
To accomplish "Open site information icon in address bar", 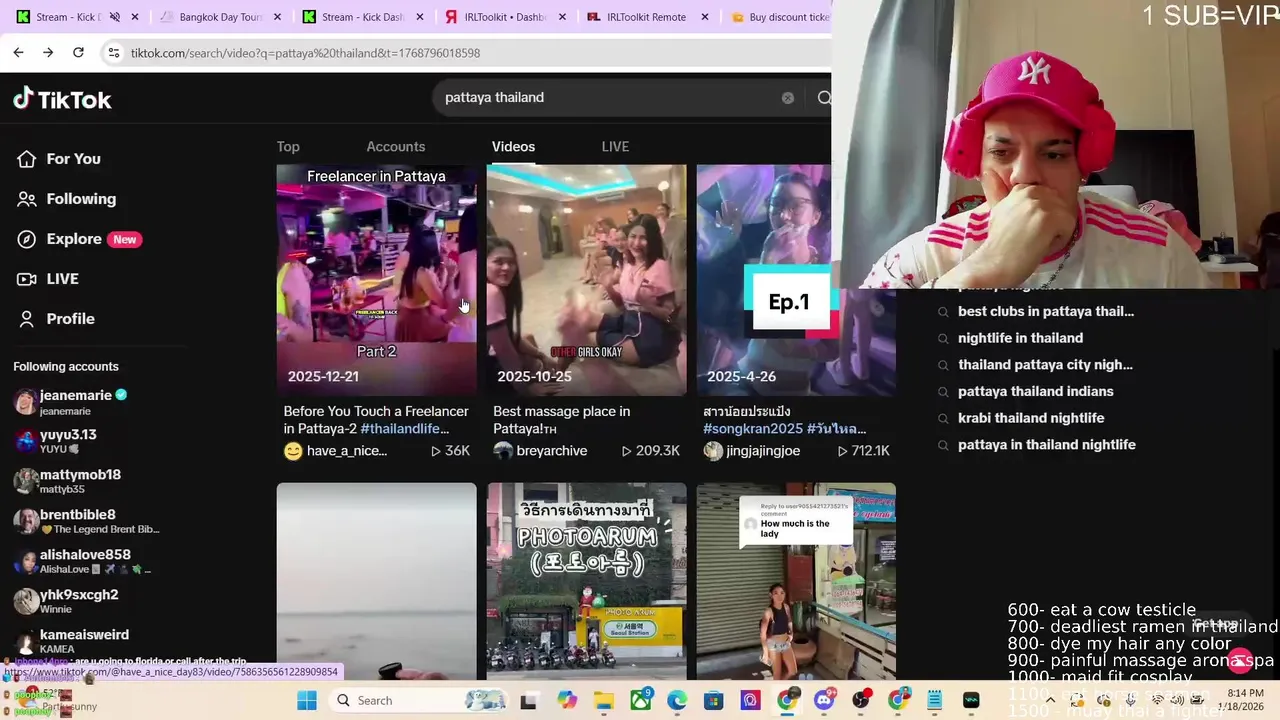I will (113, 53).
